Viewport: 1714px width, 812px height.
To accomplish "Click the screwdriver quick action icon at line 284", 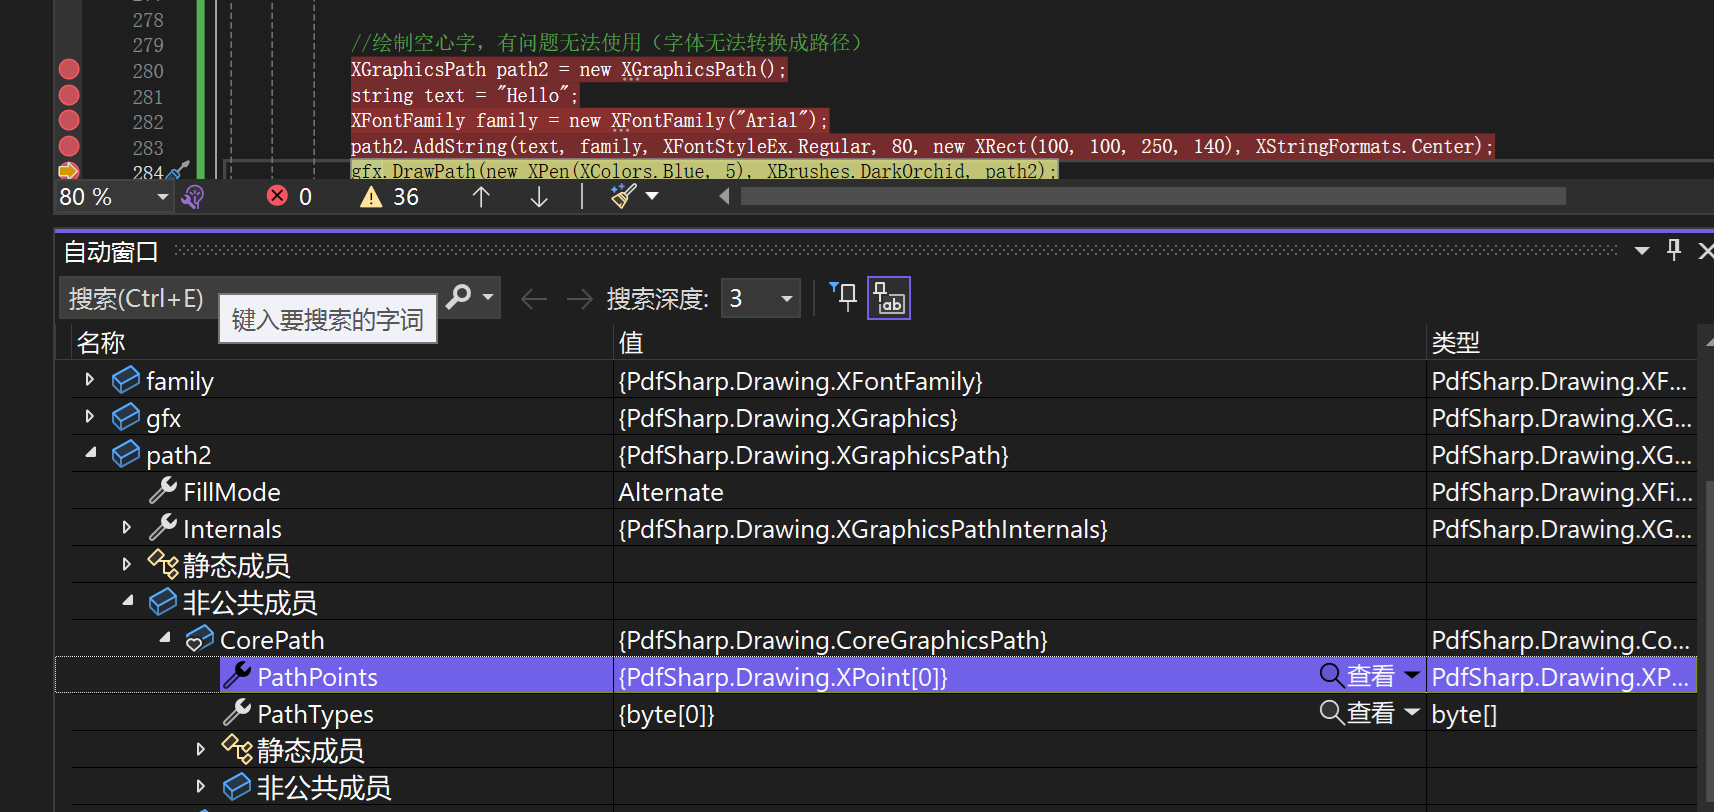I will 178,171.
